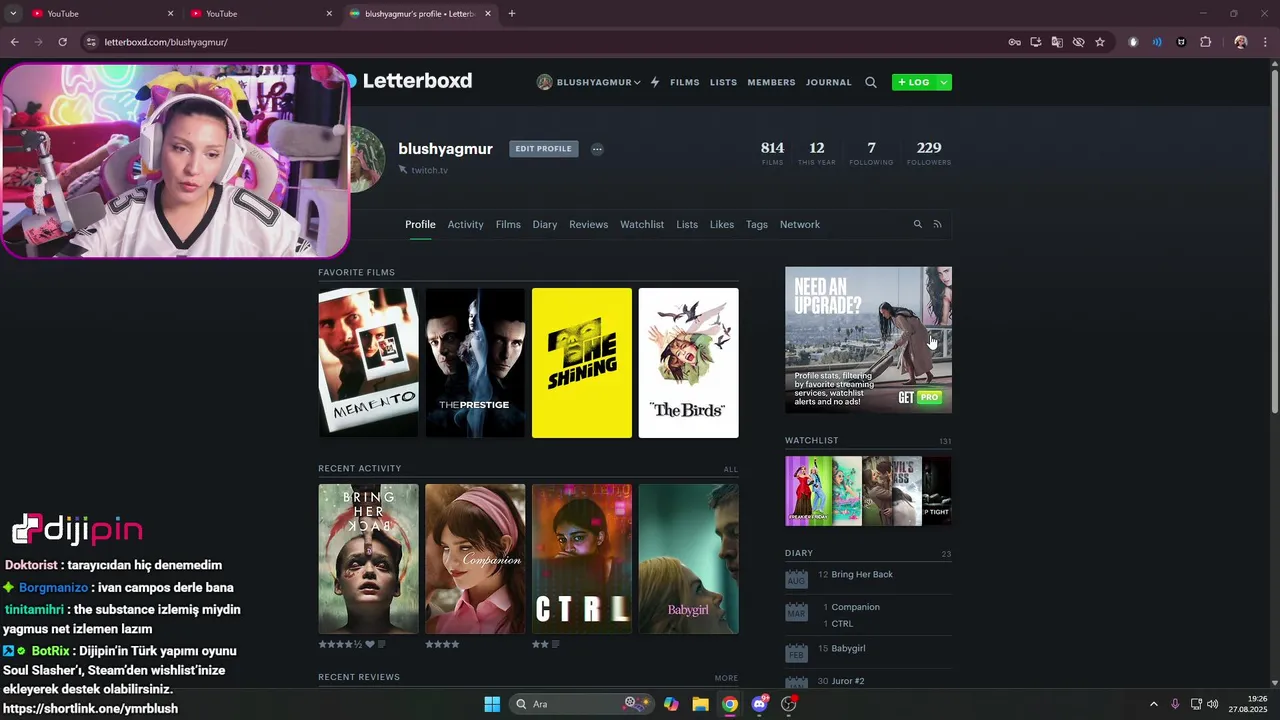Reload the page with the refresh icon

(62, 42)
